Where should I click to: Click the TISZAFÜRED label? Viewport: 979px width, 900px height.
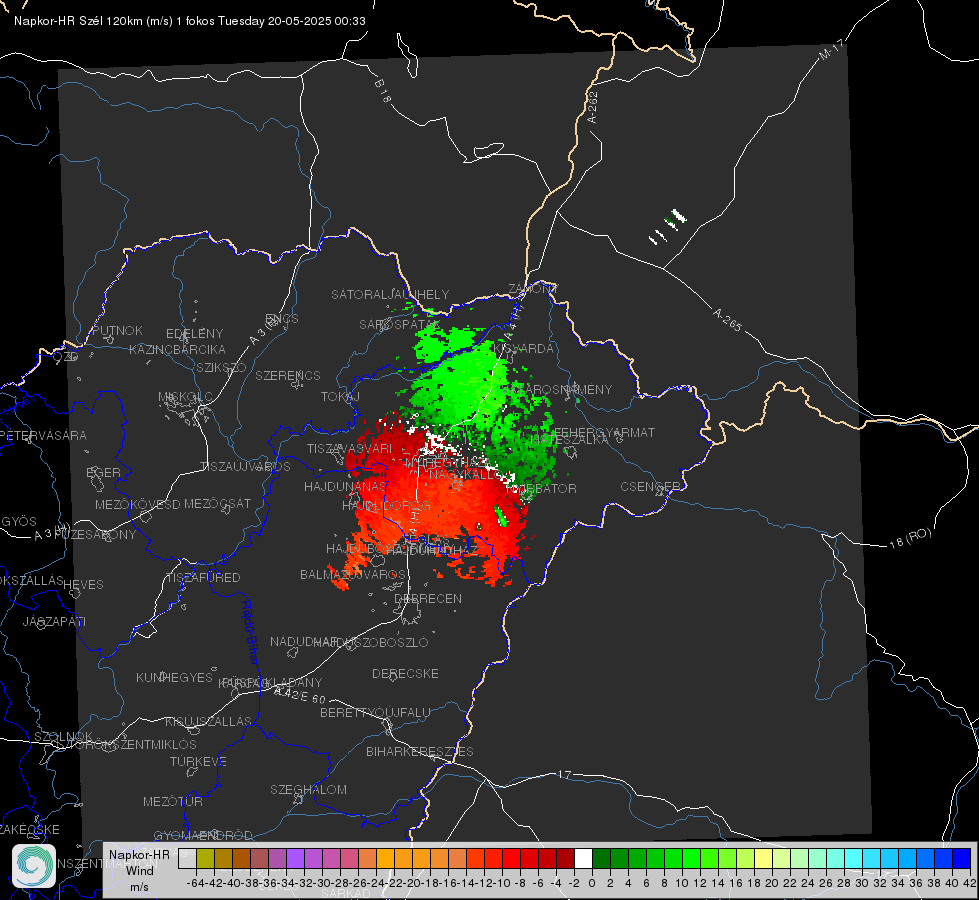(203, 577)
